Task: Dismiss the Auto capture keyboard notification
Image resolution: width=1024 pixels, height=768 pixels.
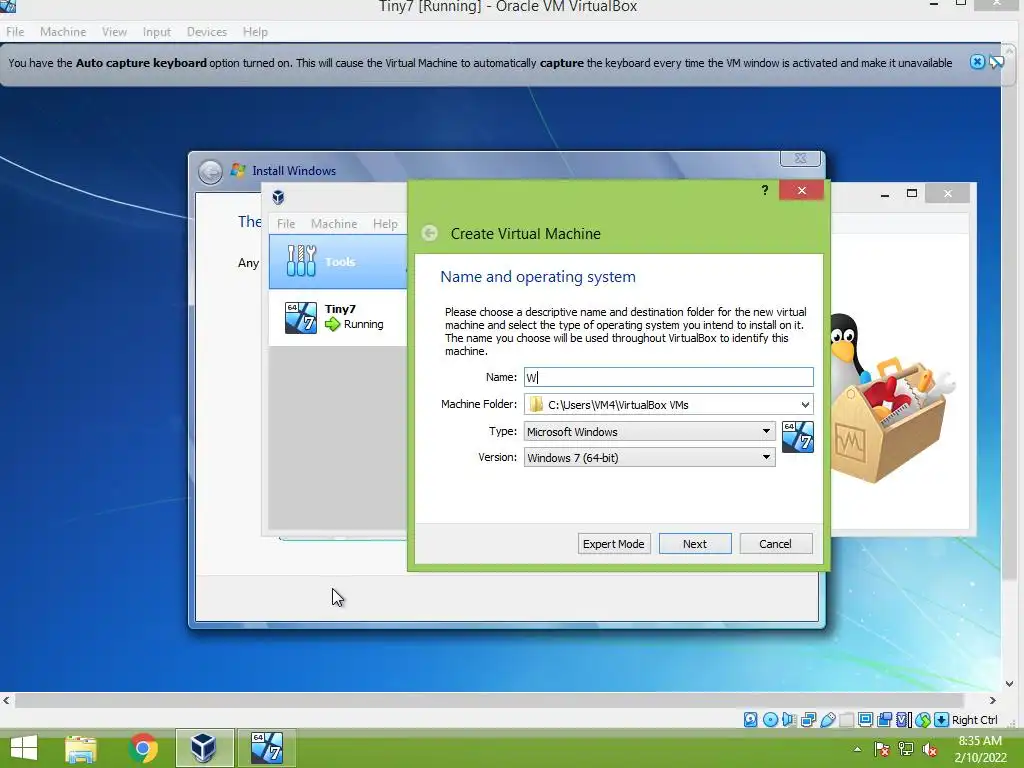Action: click(x=977, y=62)
